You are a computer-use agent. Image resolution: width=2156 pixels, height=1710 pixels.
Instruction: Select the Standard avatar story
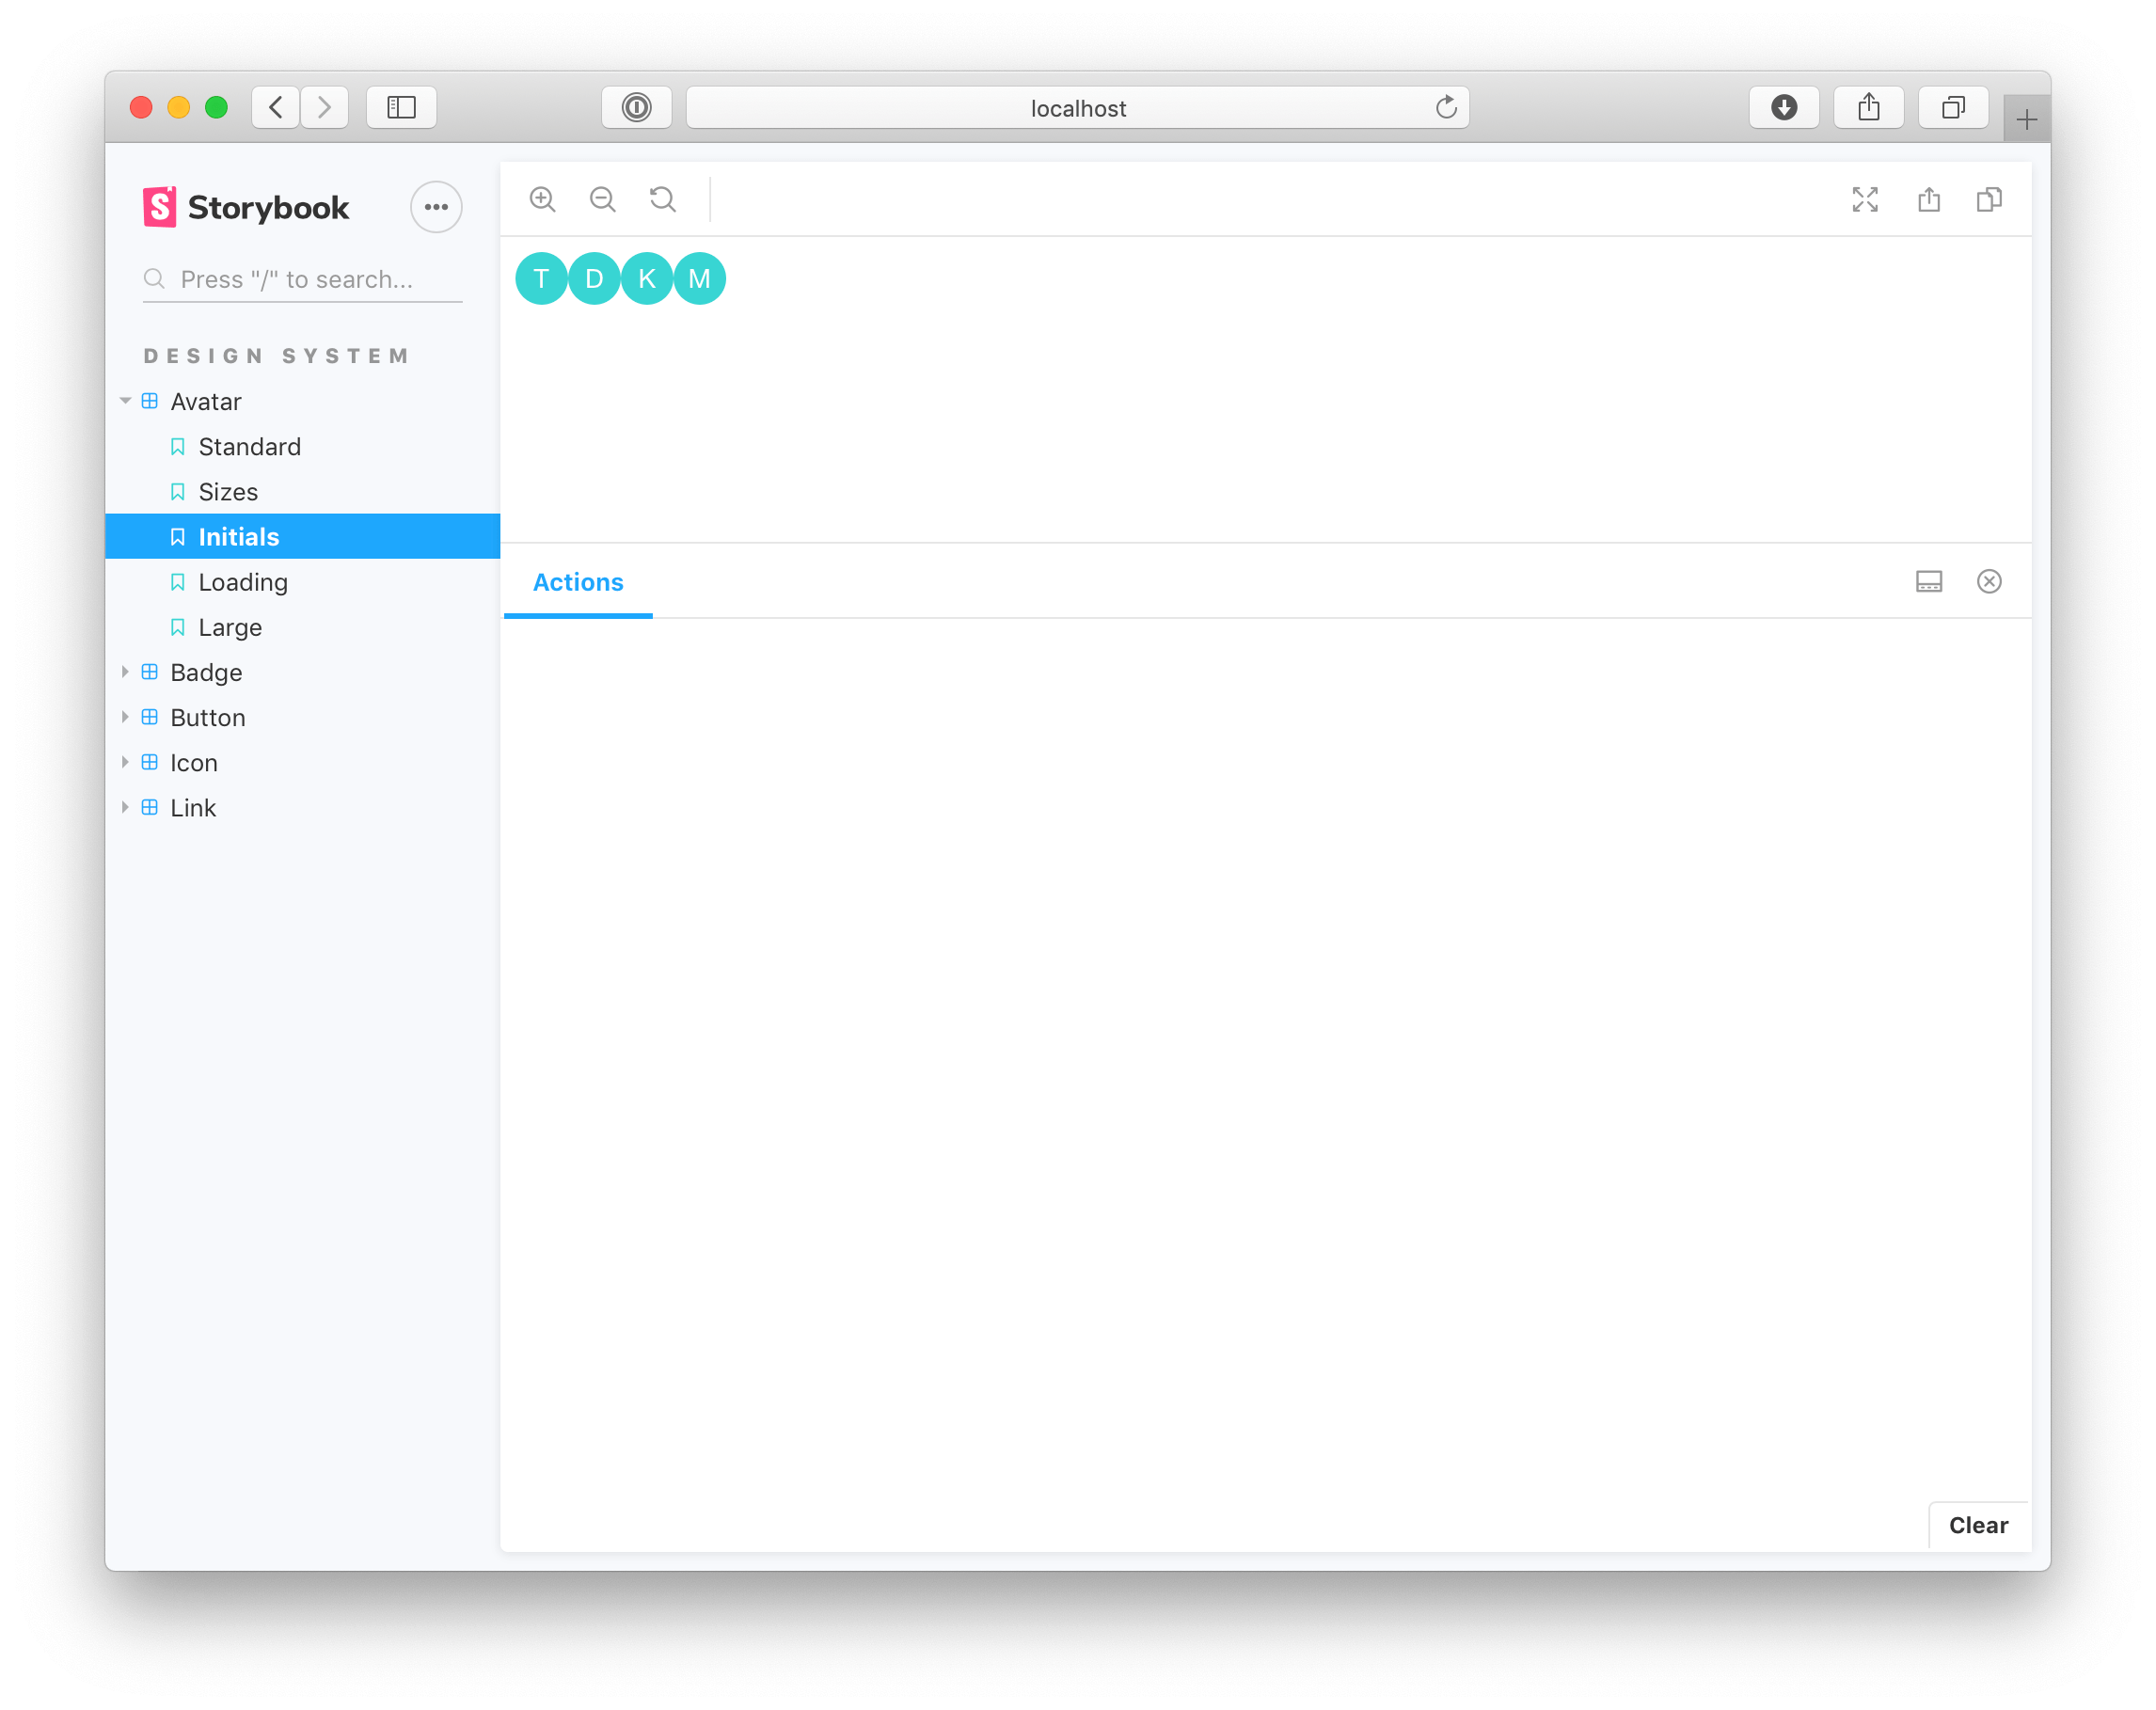click(250, 447)
